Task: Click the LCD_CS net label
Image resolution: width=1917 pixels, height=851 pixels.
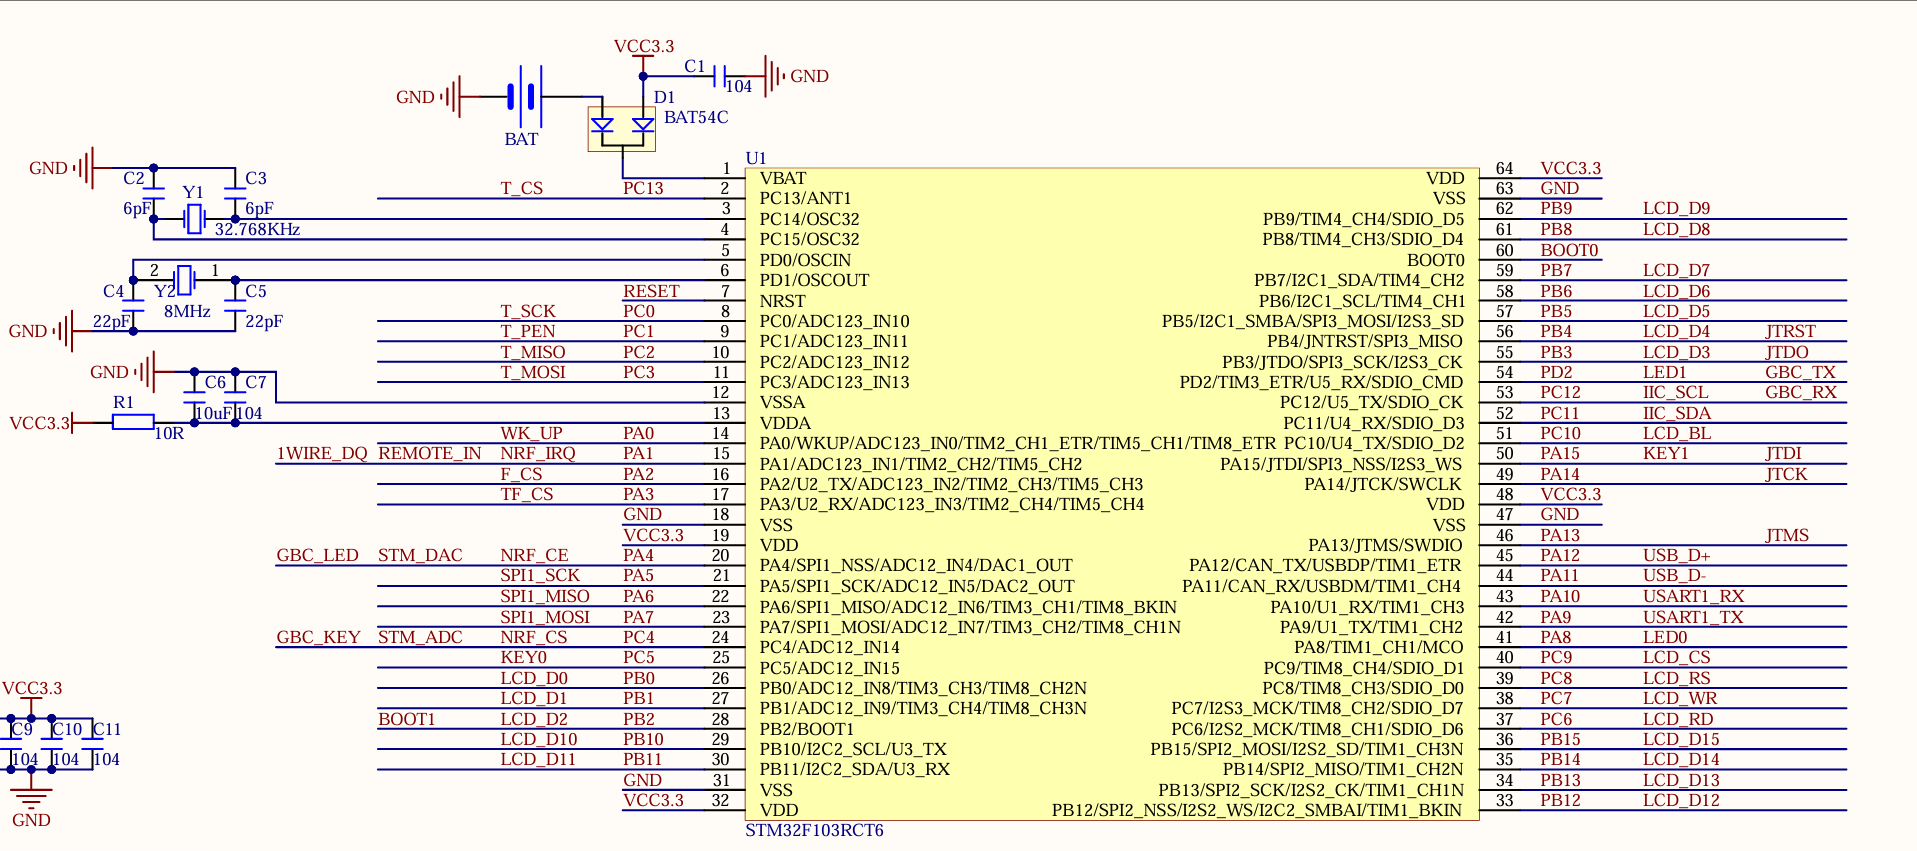Action: pos(1677,657)
